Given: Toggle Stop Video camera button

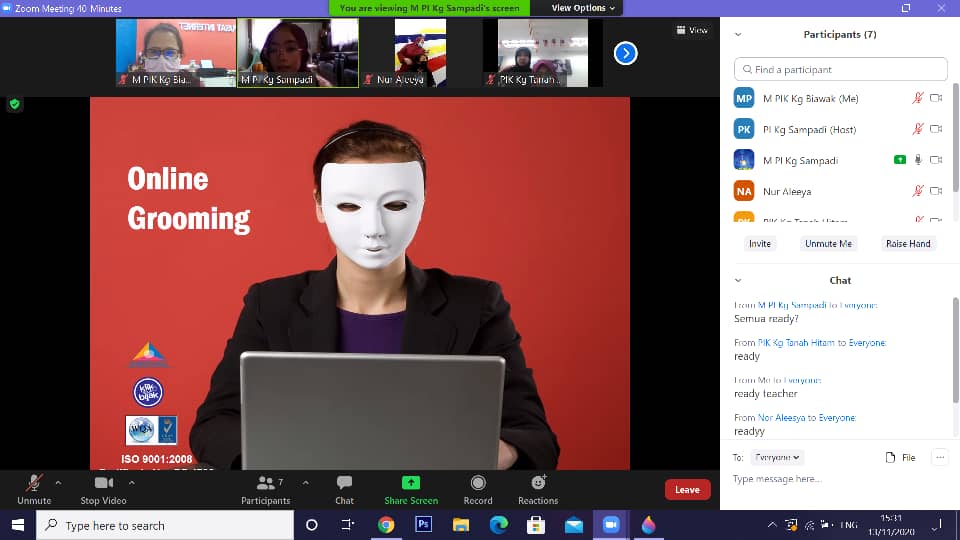Looking at the screenshot, I should (103, 483).
